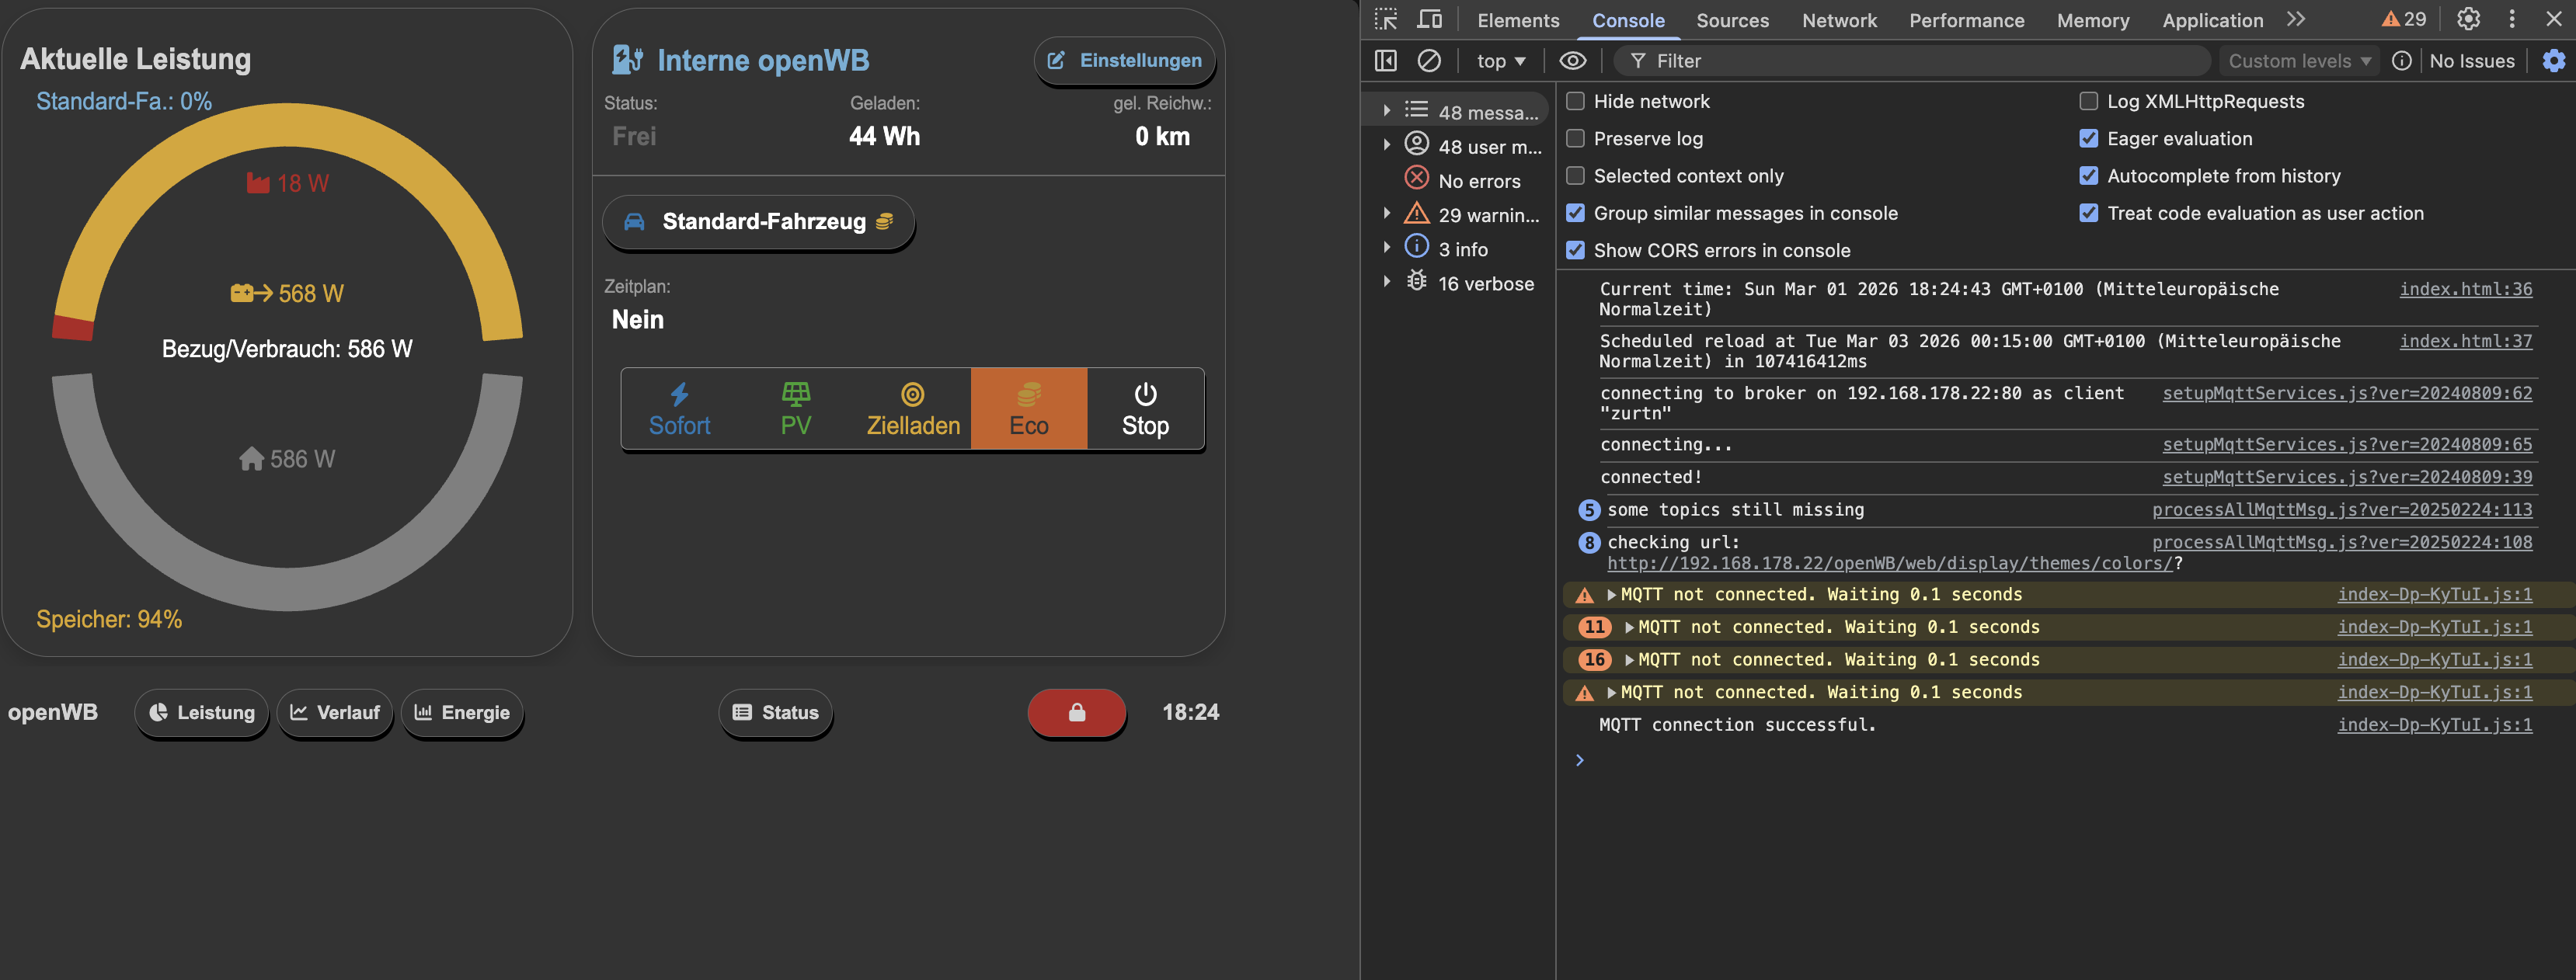Toggle the device toolbar icon

[x=1429, y=20]
